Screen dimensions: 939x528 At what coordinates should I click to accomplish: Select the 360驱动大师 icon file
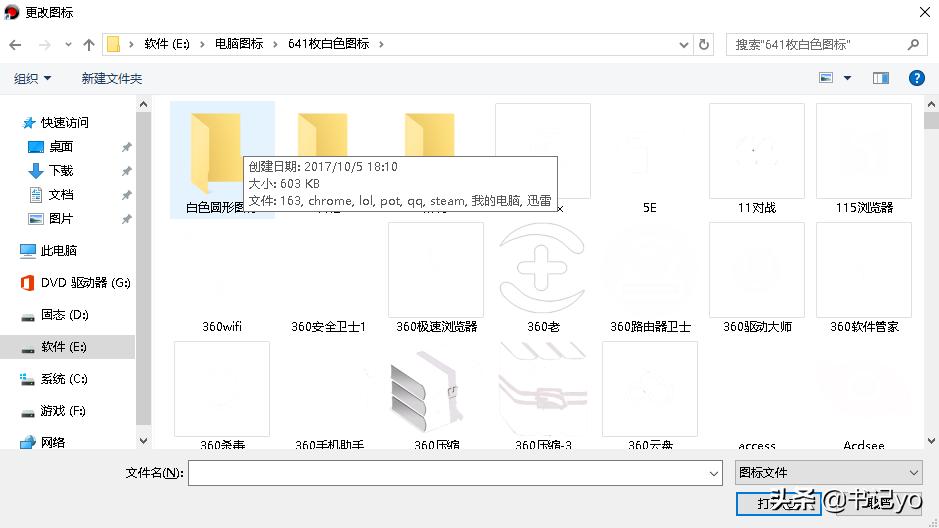[757, 279]
